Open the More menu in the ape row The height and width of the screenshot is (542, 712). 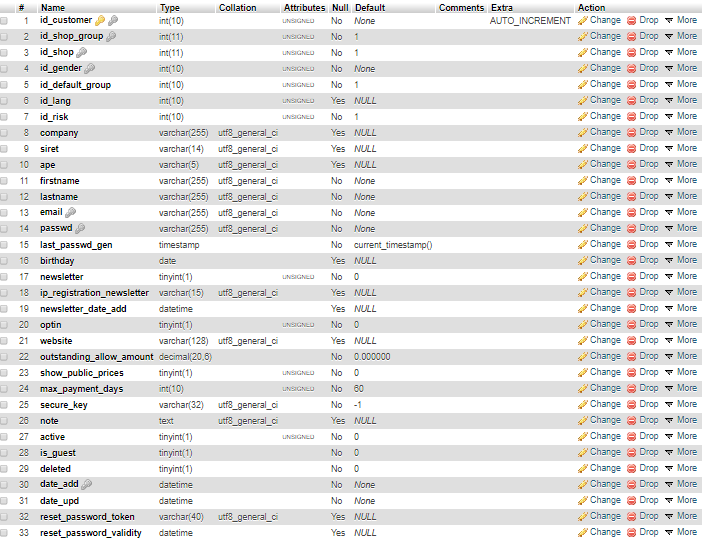(681, 164)
